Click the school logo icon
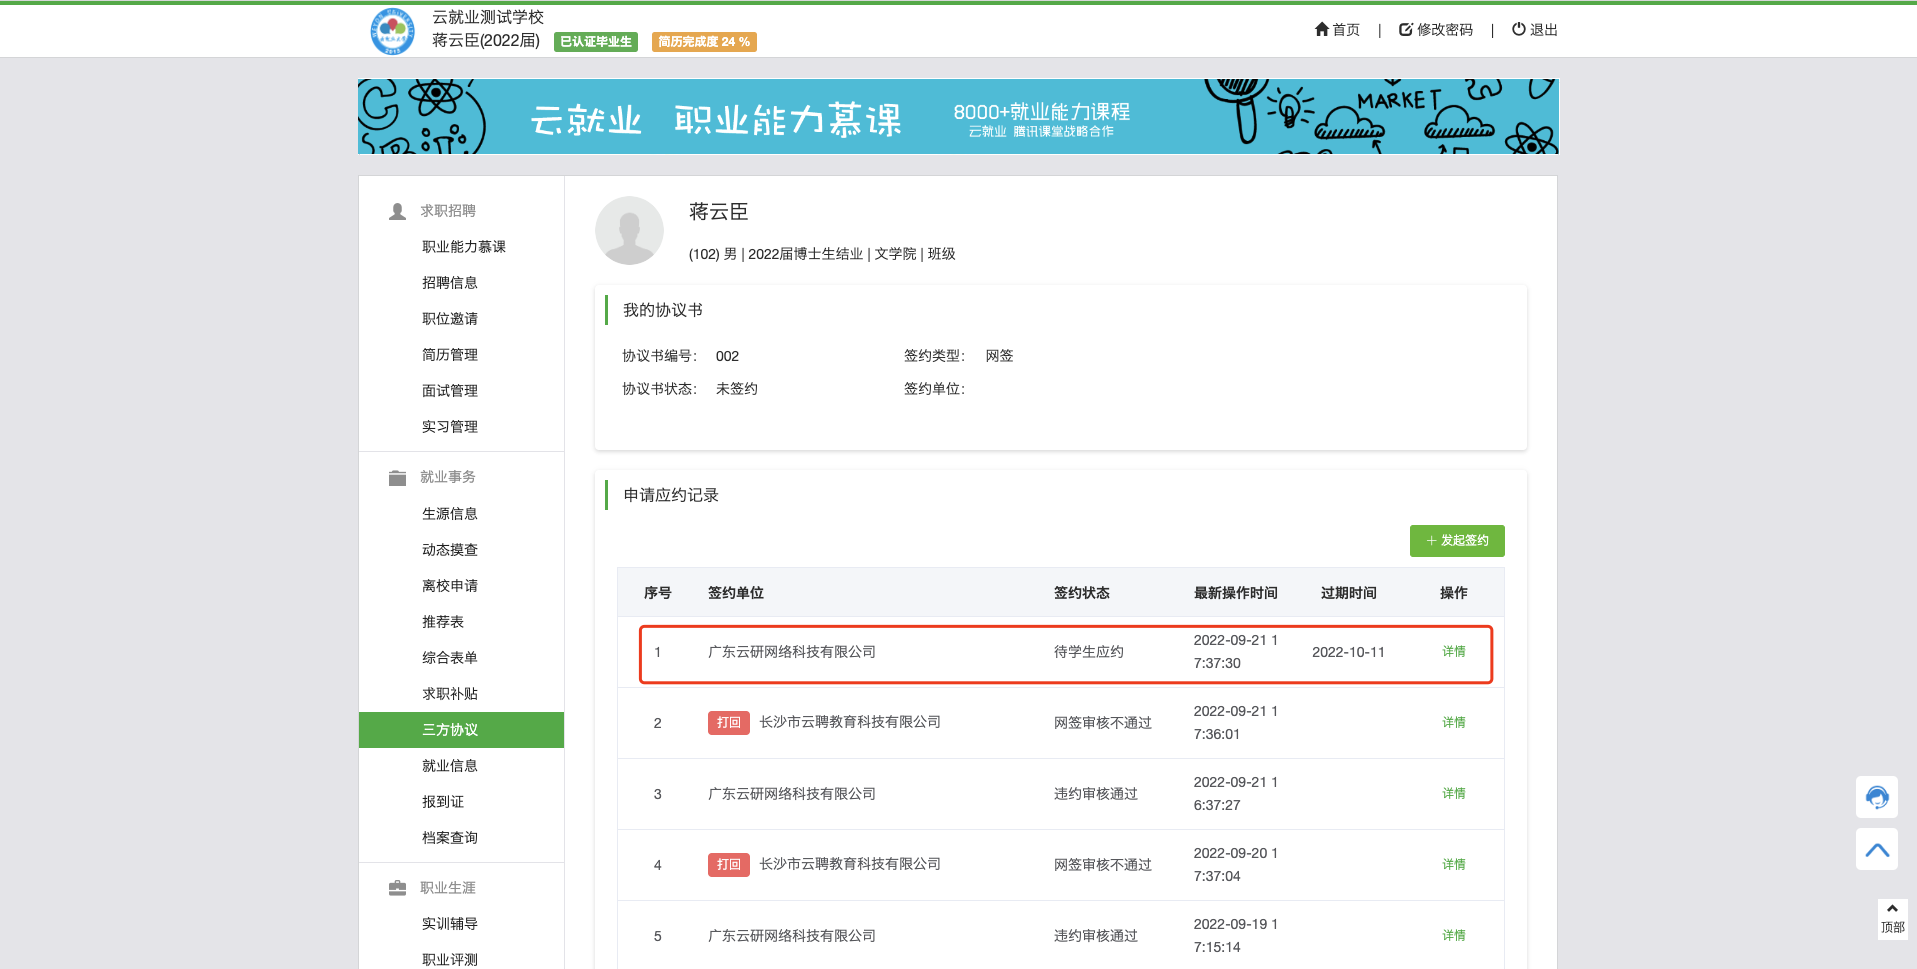The image size is (1917, 969). 392,31
